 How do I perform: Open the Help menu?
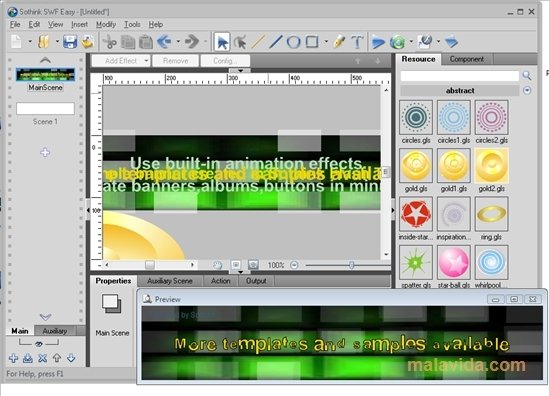coord(156,25)
